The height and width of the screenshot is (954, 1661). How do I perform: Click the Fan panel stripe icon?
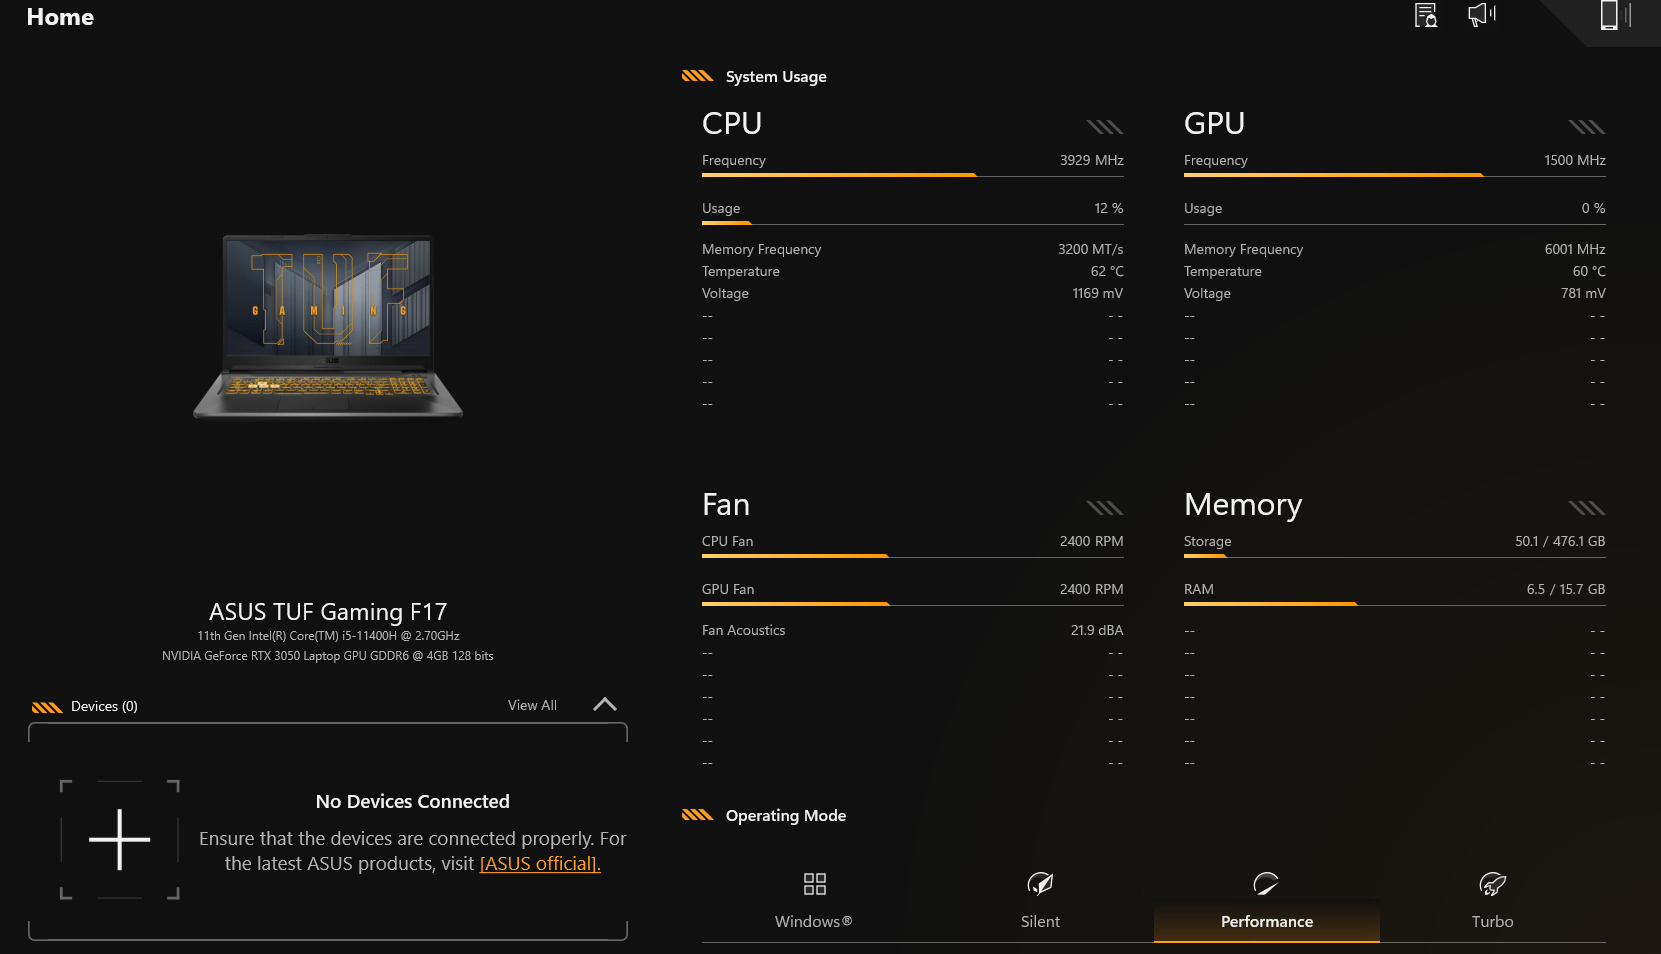(x=1105, y=508)
